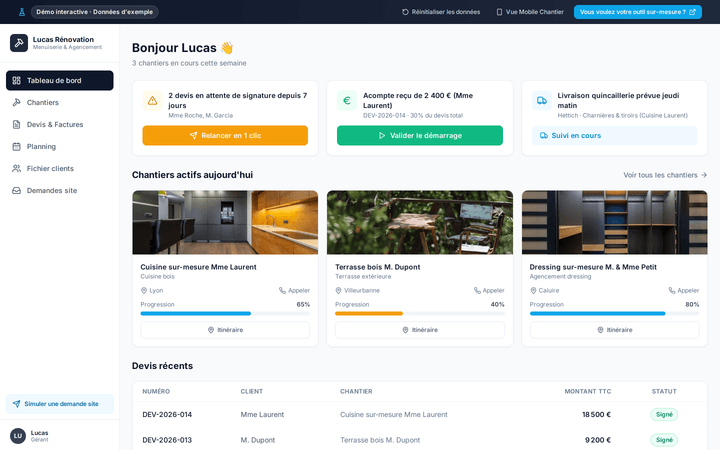Open Tableau de bord in sidebar

[60, 80]
